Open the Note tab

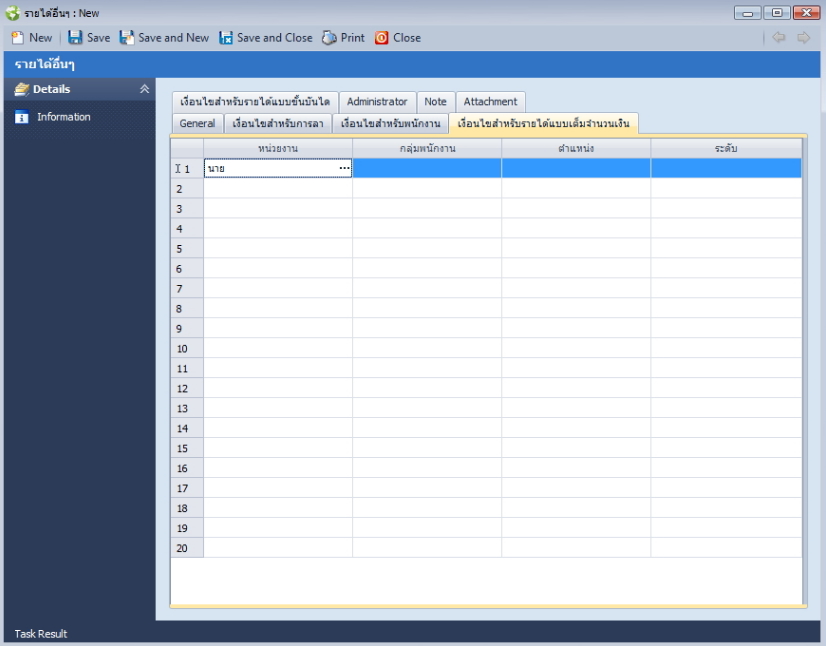(436, 102)
